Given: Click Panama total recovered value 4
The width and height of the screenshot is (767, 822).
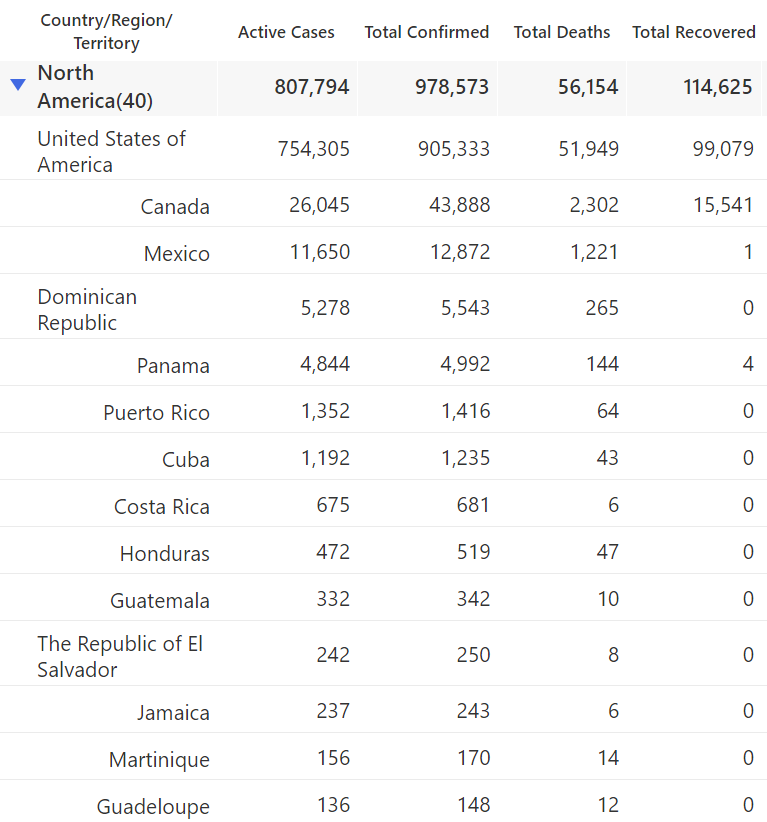Looking at the screenshot, I should point(749,364).
